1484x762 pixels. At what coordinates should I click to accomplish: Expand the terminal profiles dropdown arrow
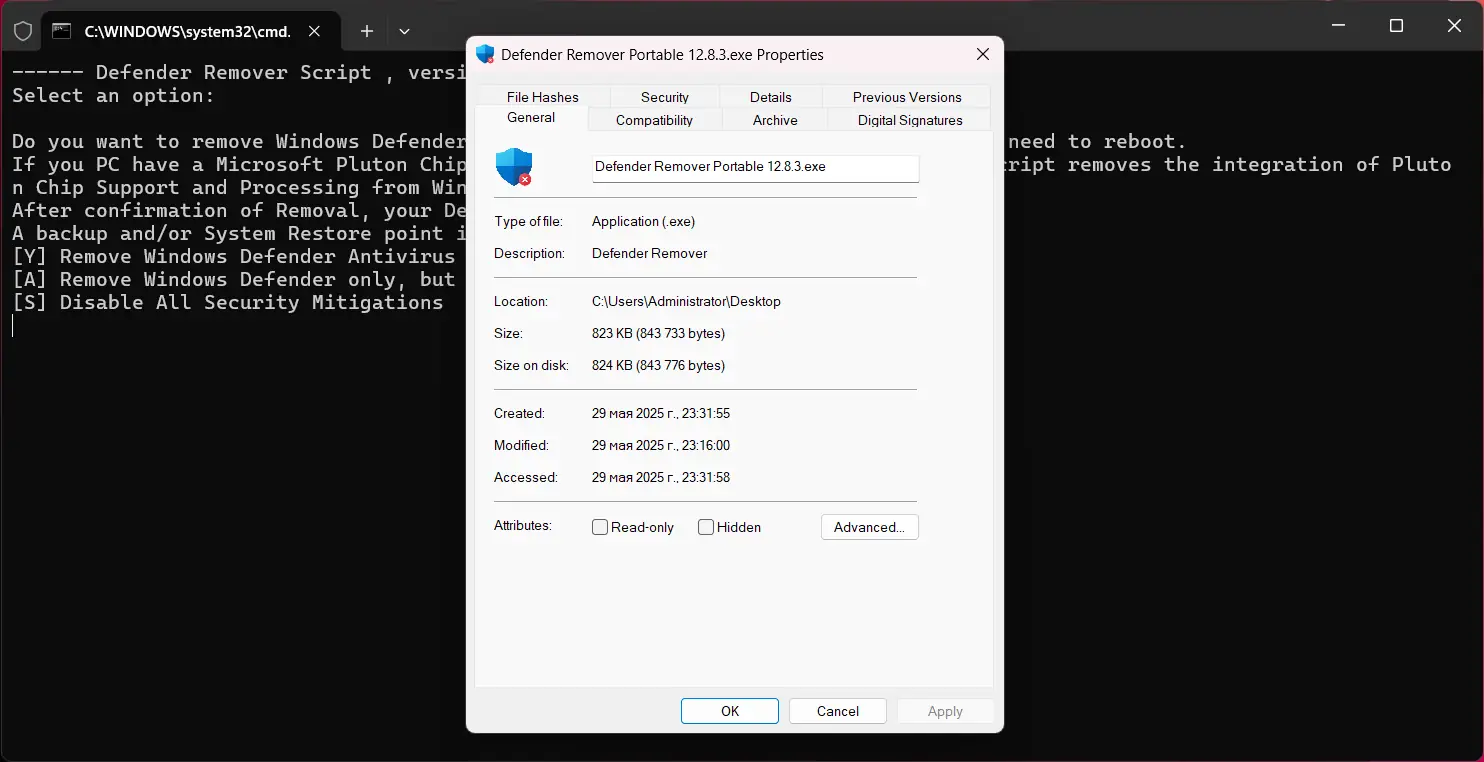click(x=404, y=31)
